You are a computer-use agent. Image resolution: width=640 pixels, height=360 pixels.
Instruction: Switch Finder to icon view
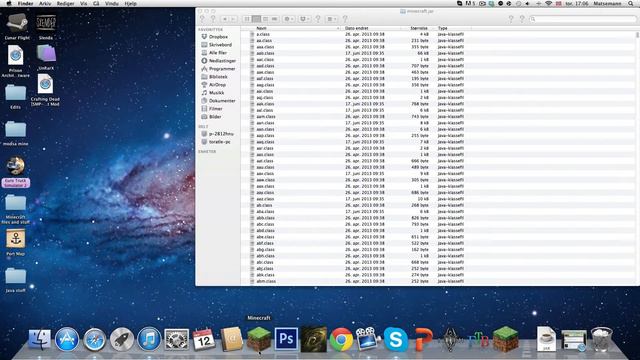coord(247,19)
